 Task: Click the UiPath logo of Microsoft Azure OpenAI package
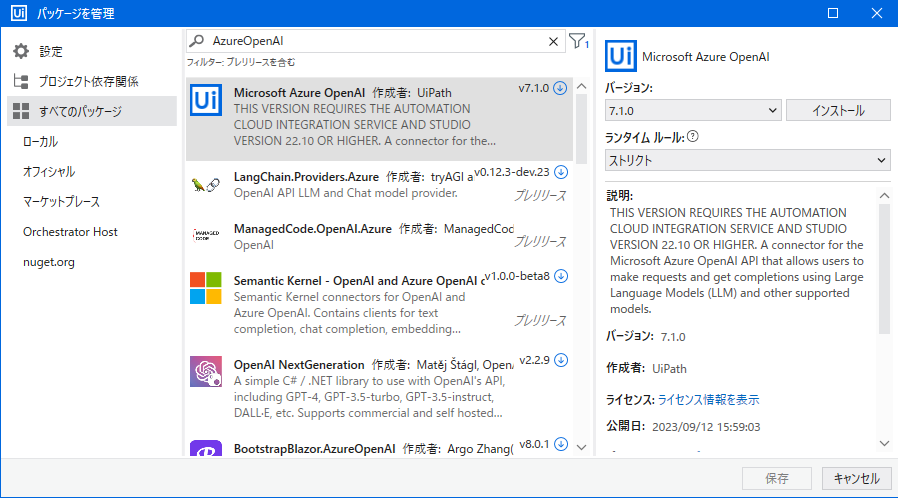click(x=206, y=100)
